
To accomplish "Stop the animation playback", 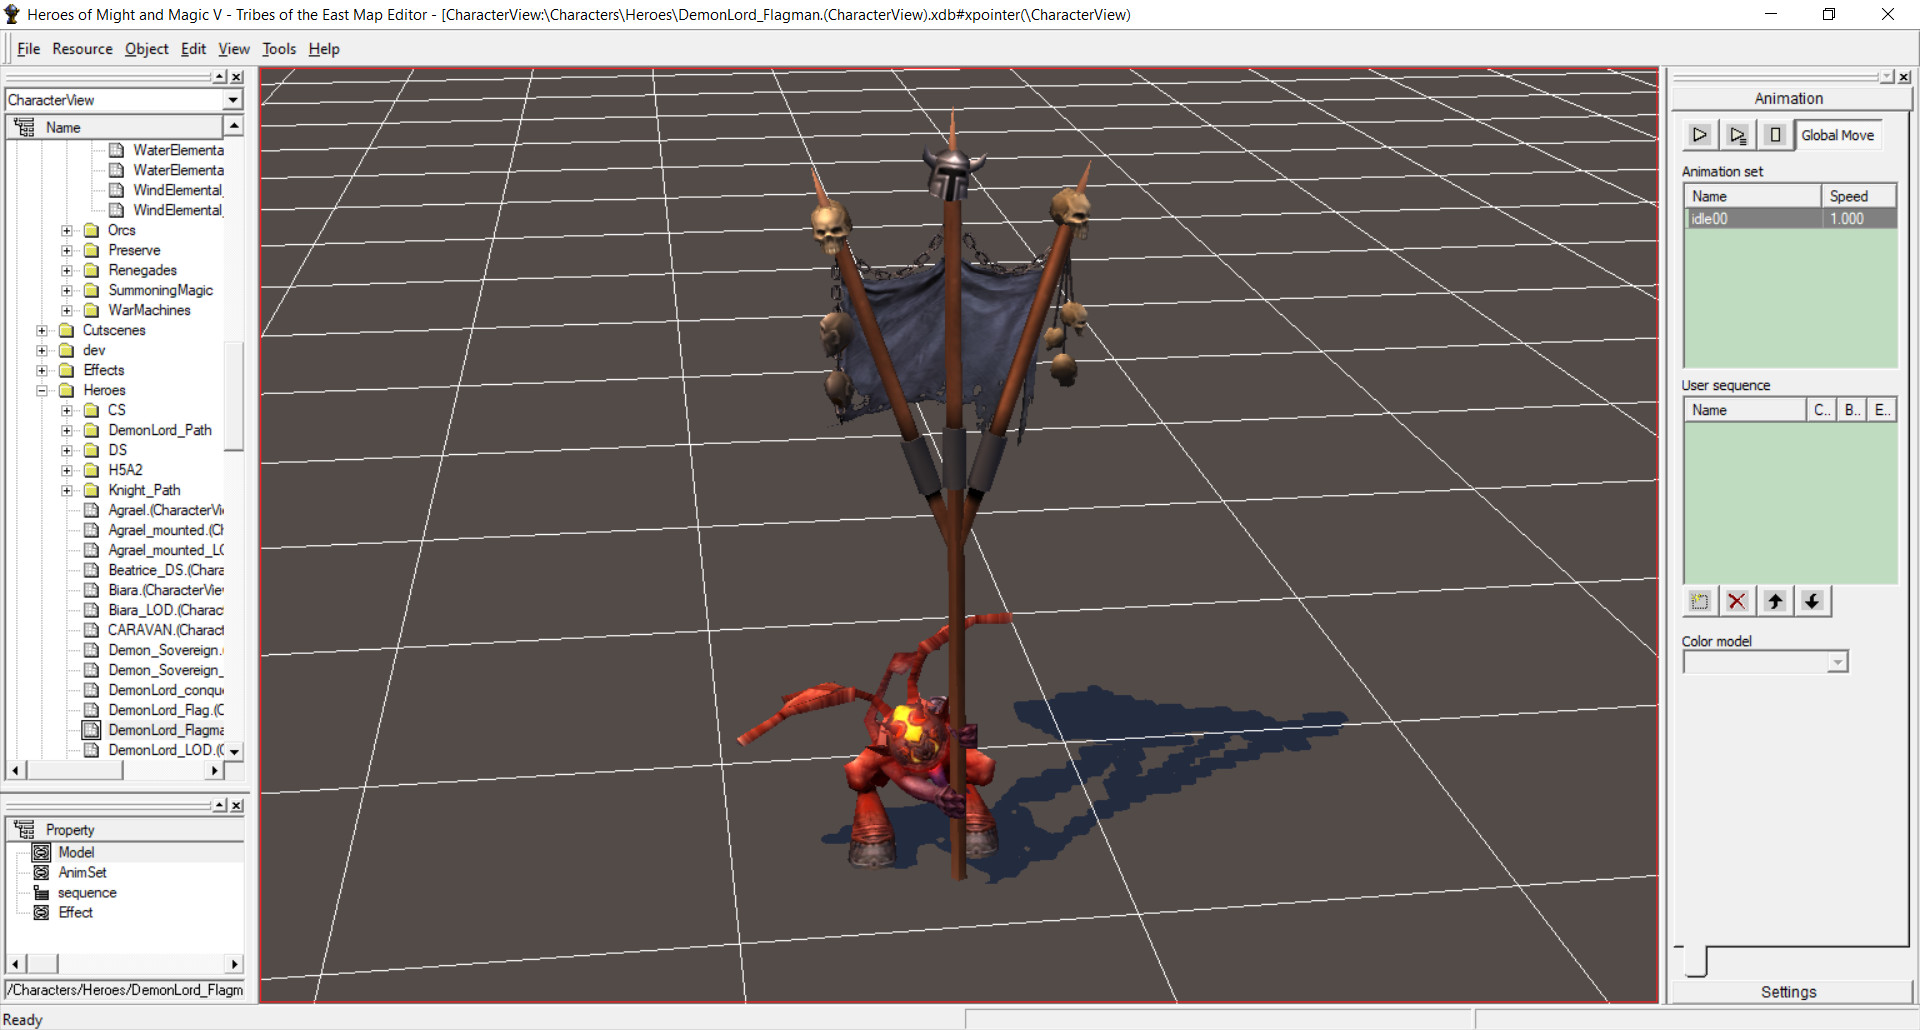I will coord(1775,135).
